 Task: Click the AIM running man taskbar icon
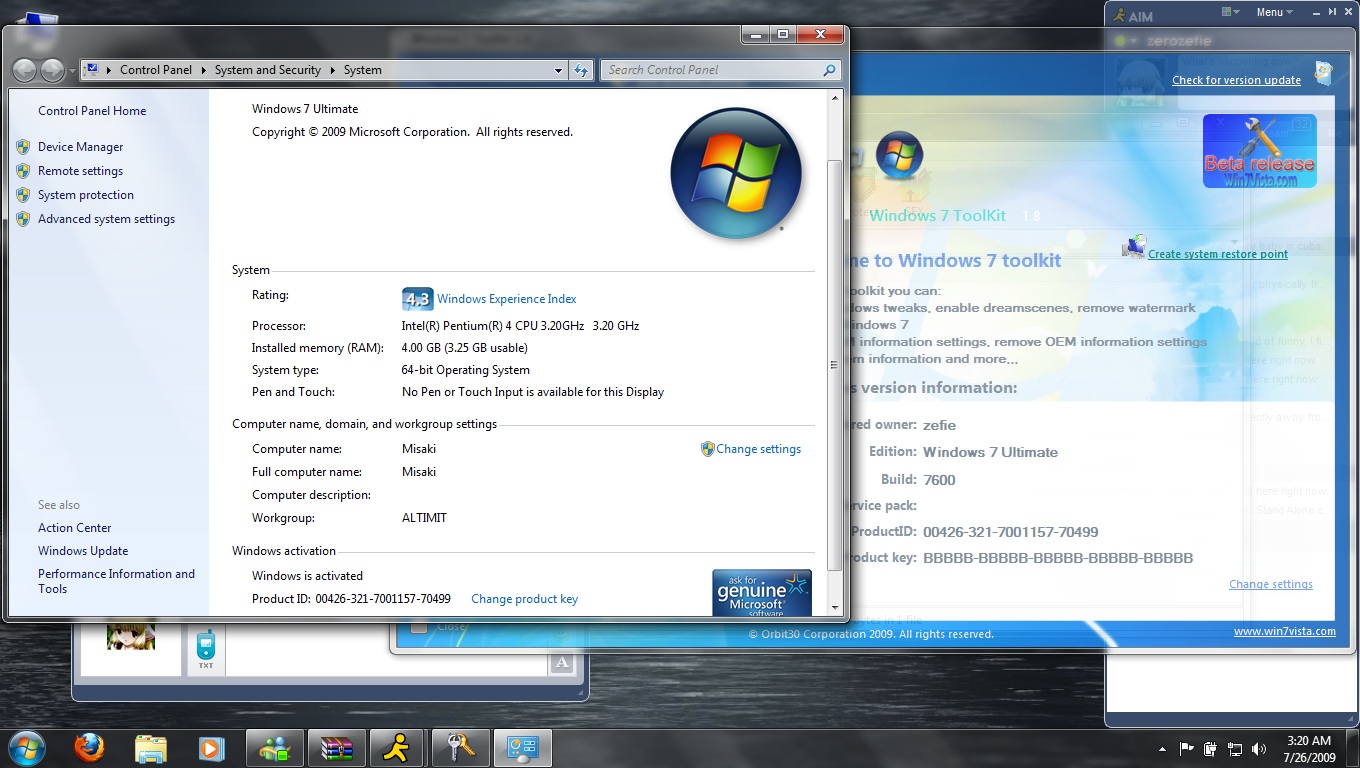tap(396, 748)
